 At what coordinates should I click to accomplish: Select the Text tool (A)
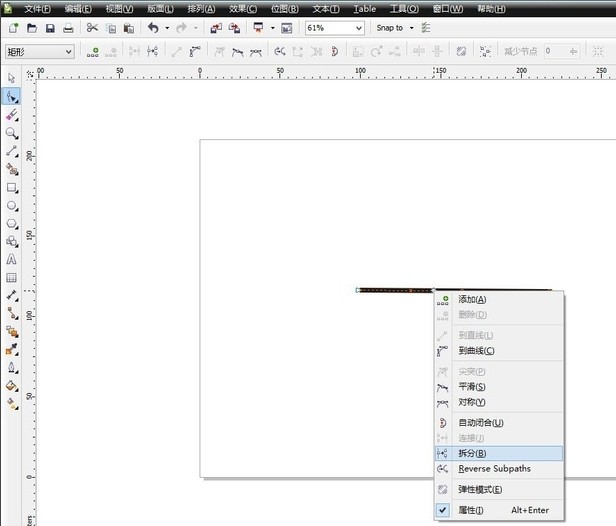point(12,259)
